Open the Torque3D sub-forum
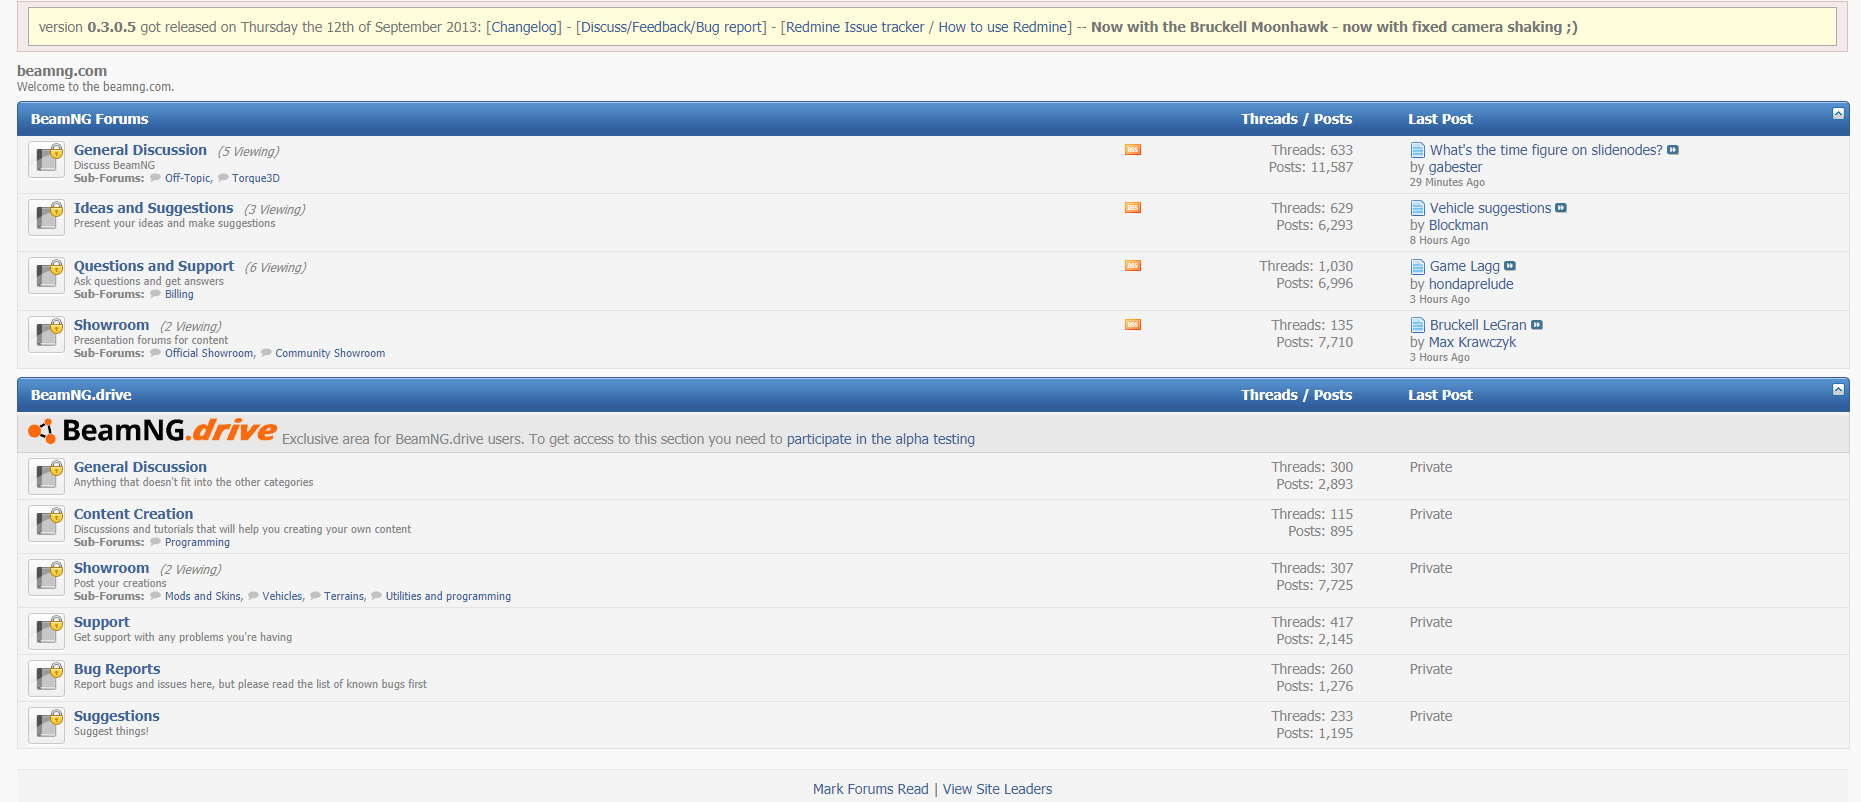The image size is (1861, 802). click(x=256, y=178)
